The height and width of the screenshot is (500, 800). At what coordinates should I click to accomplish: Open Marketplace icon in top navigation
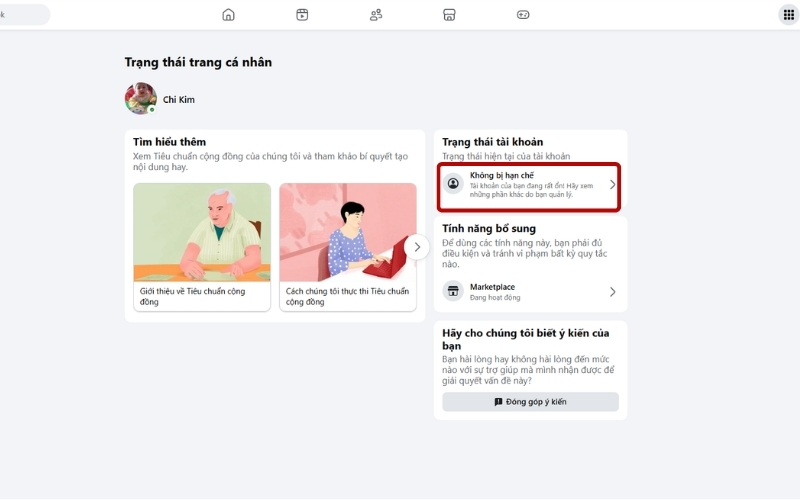[449, 15]
